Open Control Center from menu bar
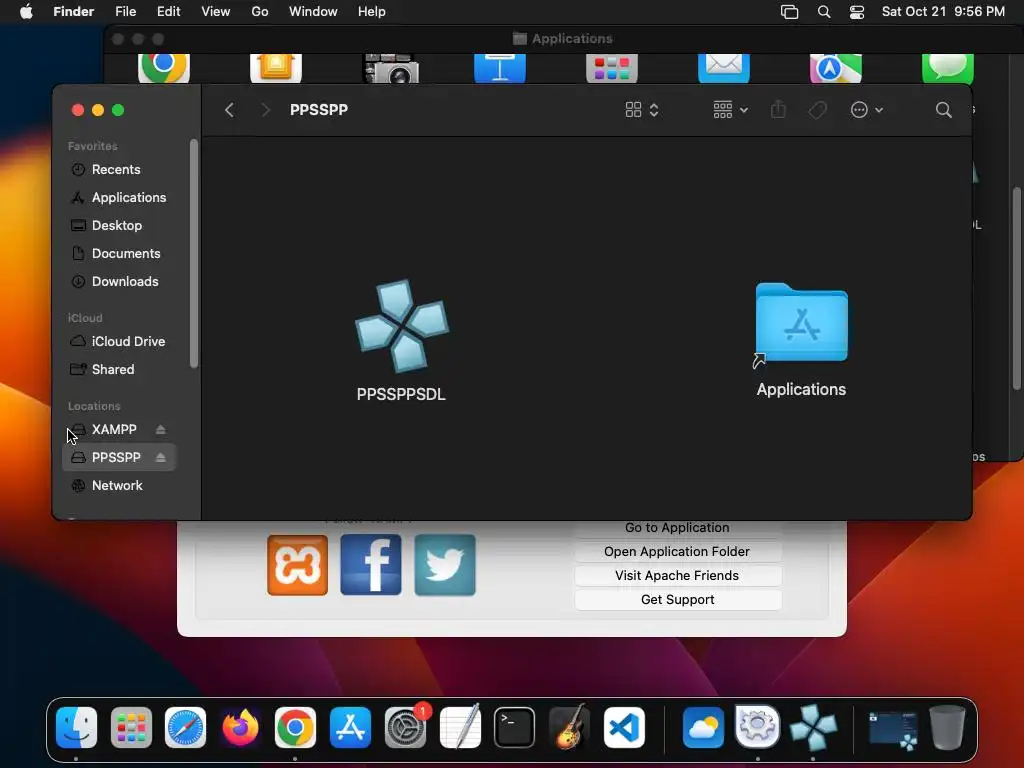Viewport: 1024px width, 768px height. pos(857,12)
